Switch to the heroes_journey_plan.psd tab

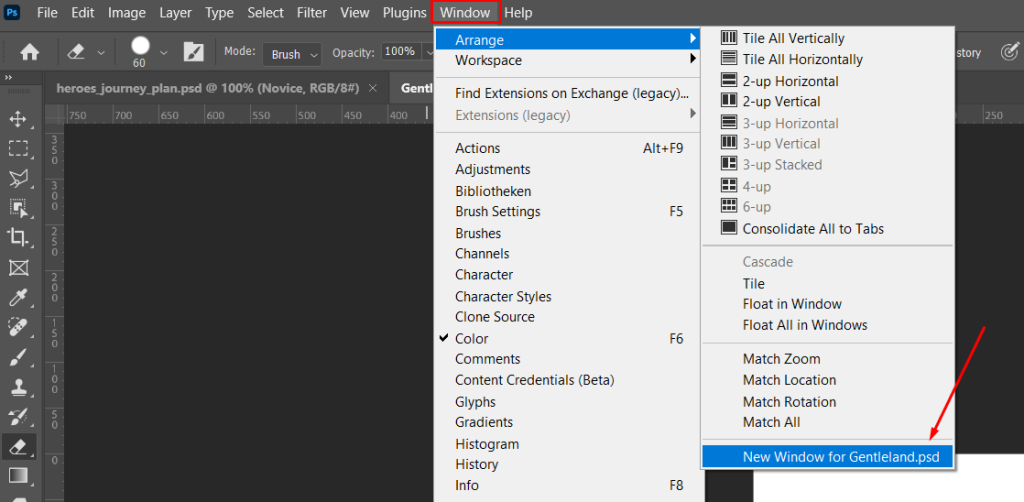coord(215,88)
